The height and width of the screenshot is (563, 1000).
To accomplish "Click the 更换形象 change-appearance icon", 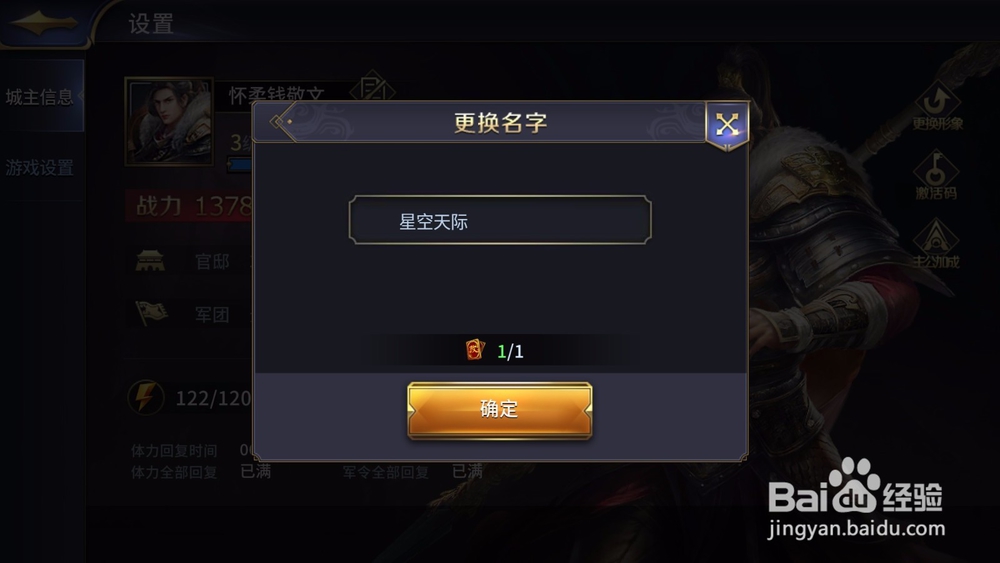I will click(x=936, y=106).
